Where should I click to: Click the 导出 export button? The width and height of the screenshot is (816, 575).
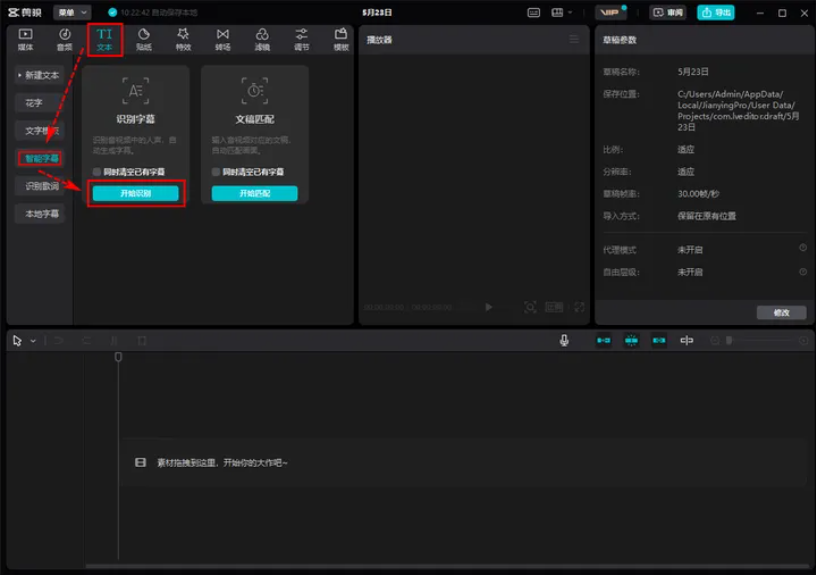[715, 12]
